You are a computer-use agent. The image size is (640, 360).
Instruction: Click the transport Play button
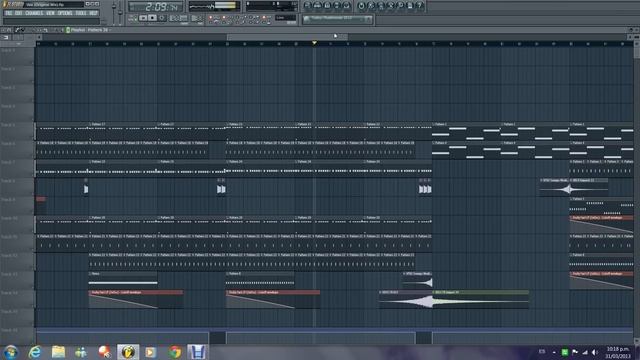[x=143, y=18]
